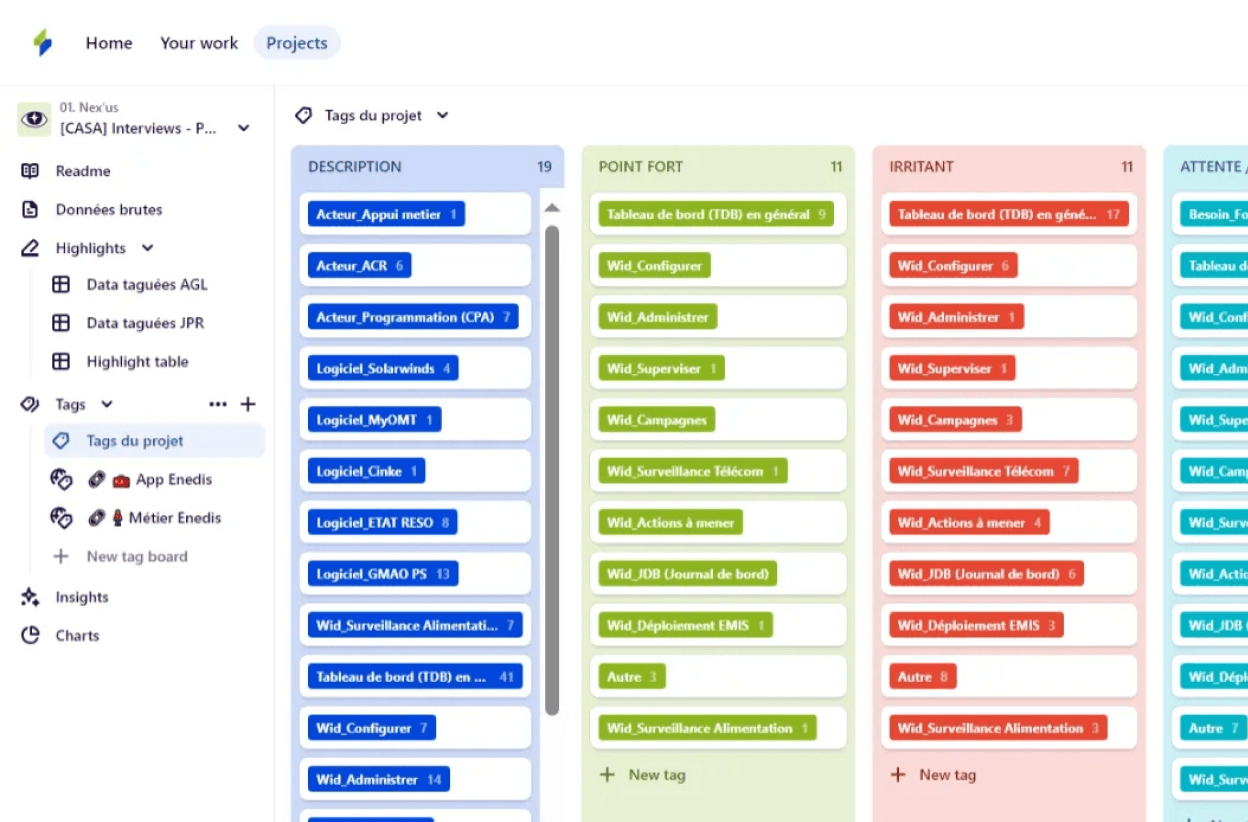Click the Charts pie icon

point(30,636)
